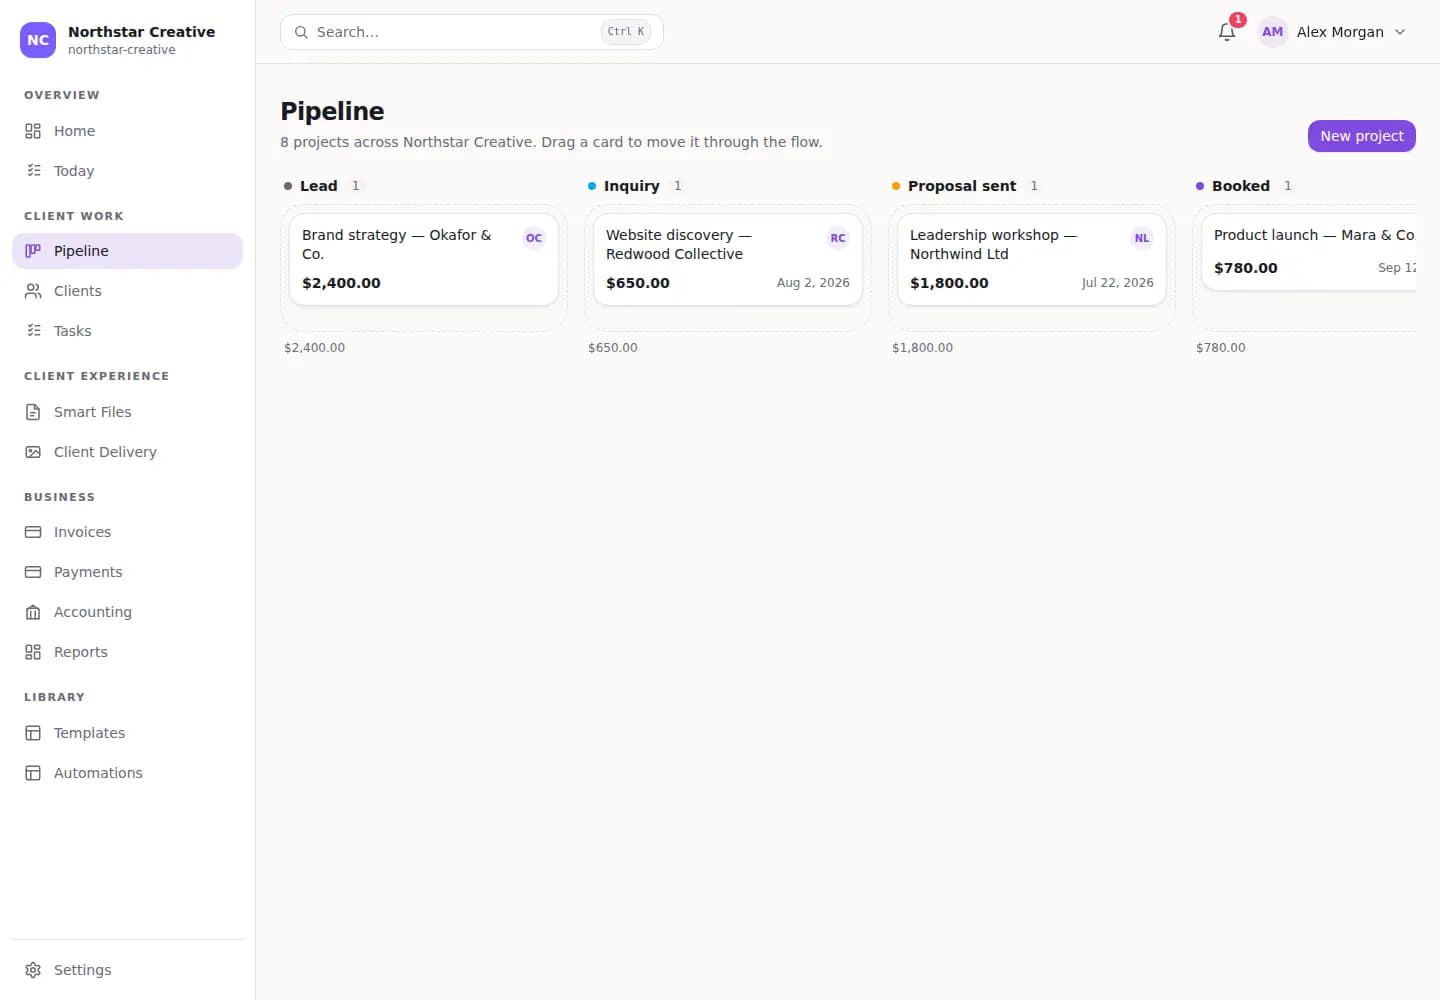Focus the Search input field
This screenshot has height=1000, width=1440.
(x=471, y=32)
